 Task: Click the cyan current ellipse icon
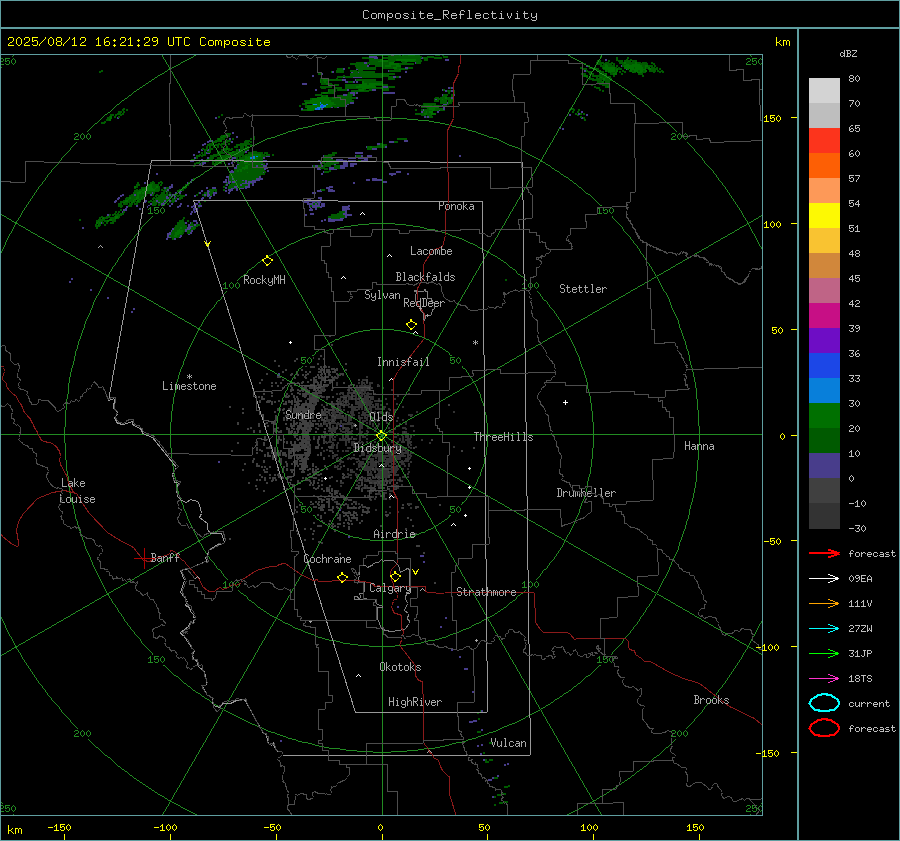[x=824, y=703]
